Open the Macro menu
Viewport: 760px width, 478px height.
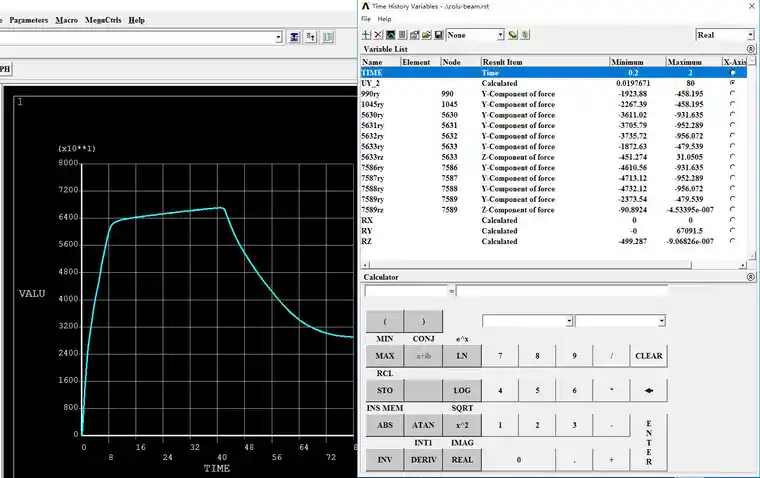point(66,20)
